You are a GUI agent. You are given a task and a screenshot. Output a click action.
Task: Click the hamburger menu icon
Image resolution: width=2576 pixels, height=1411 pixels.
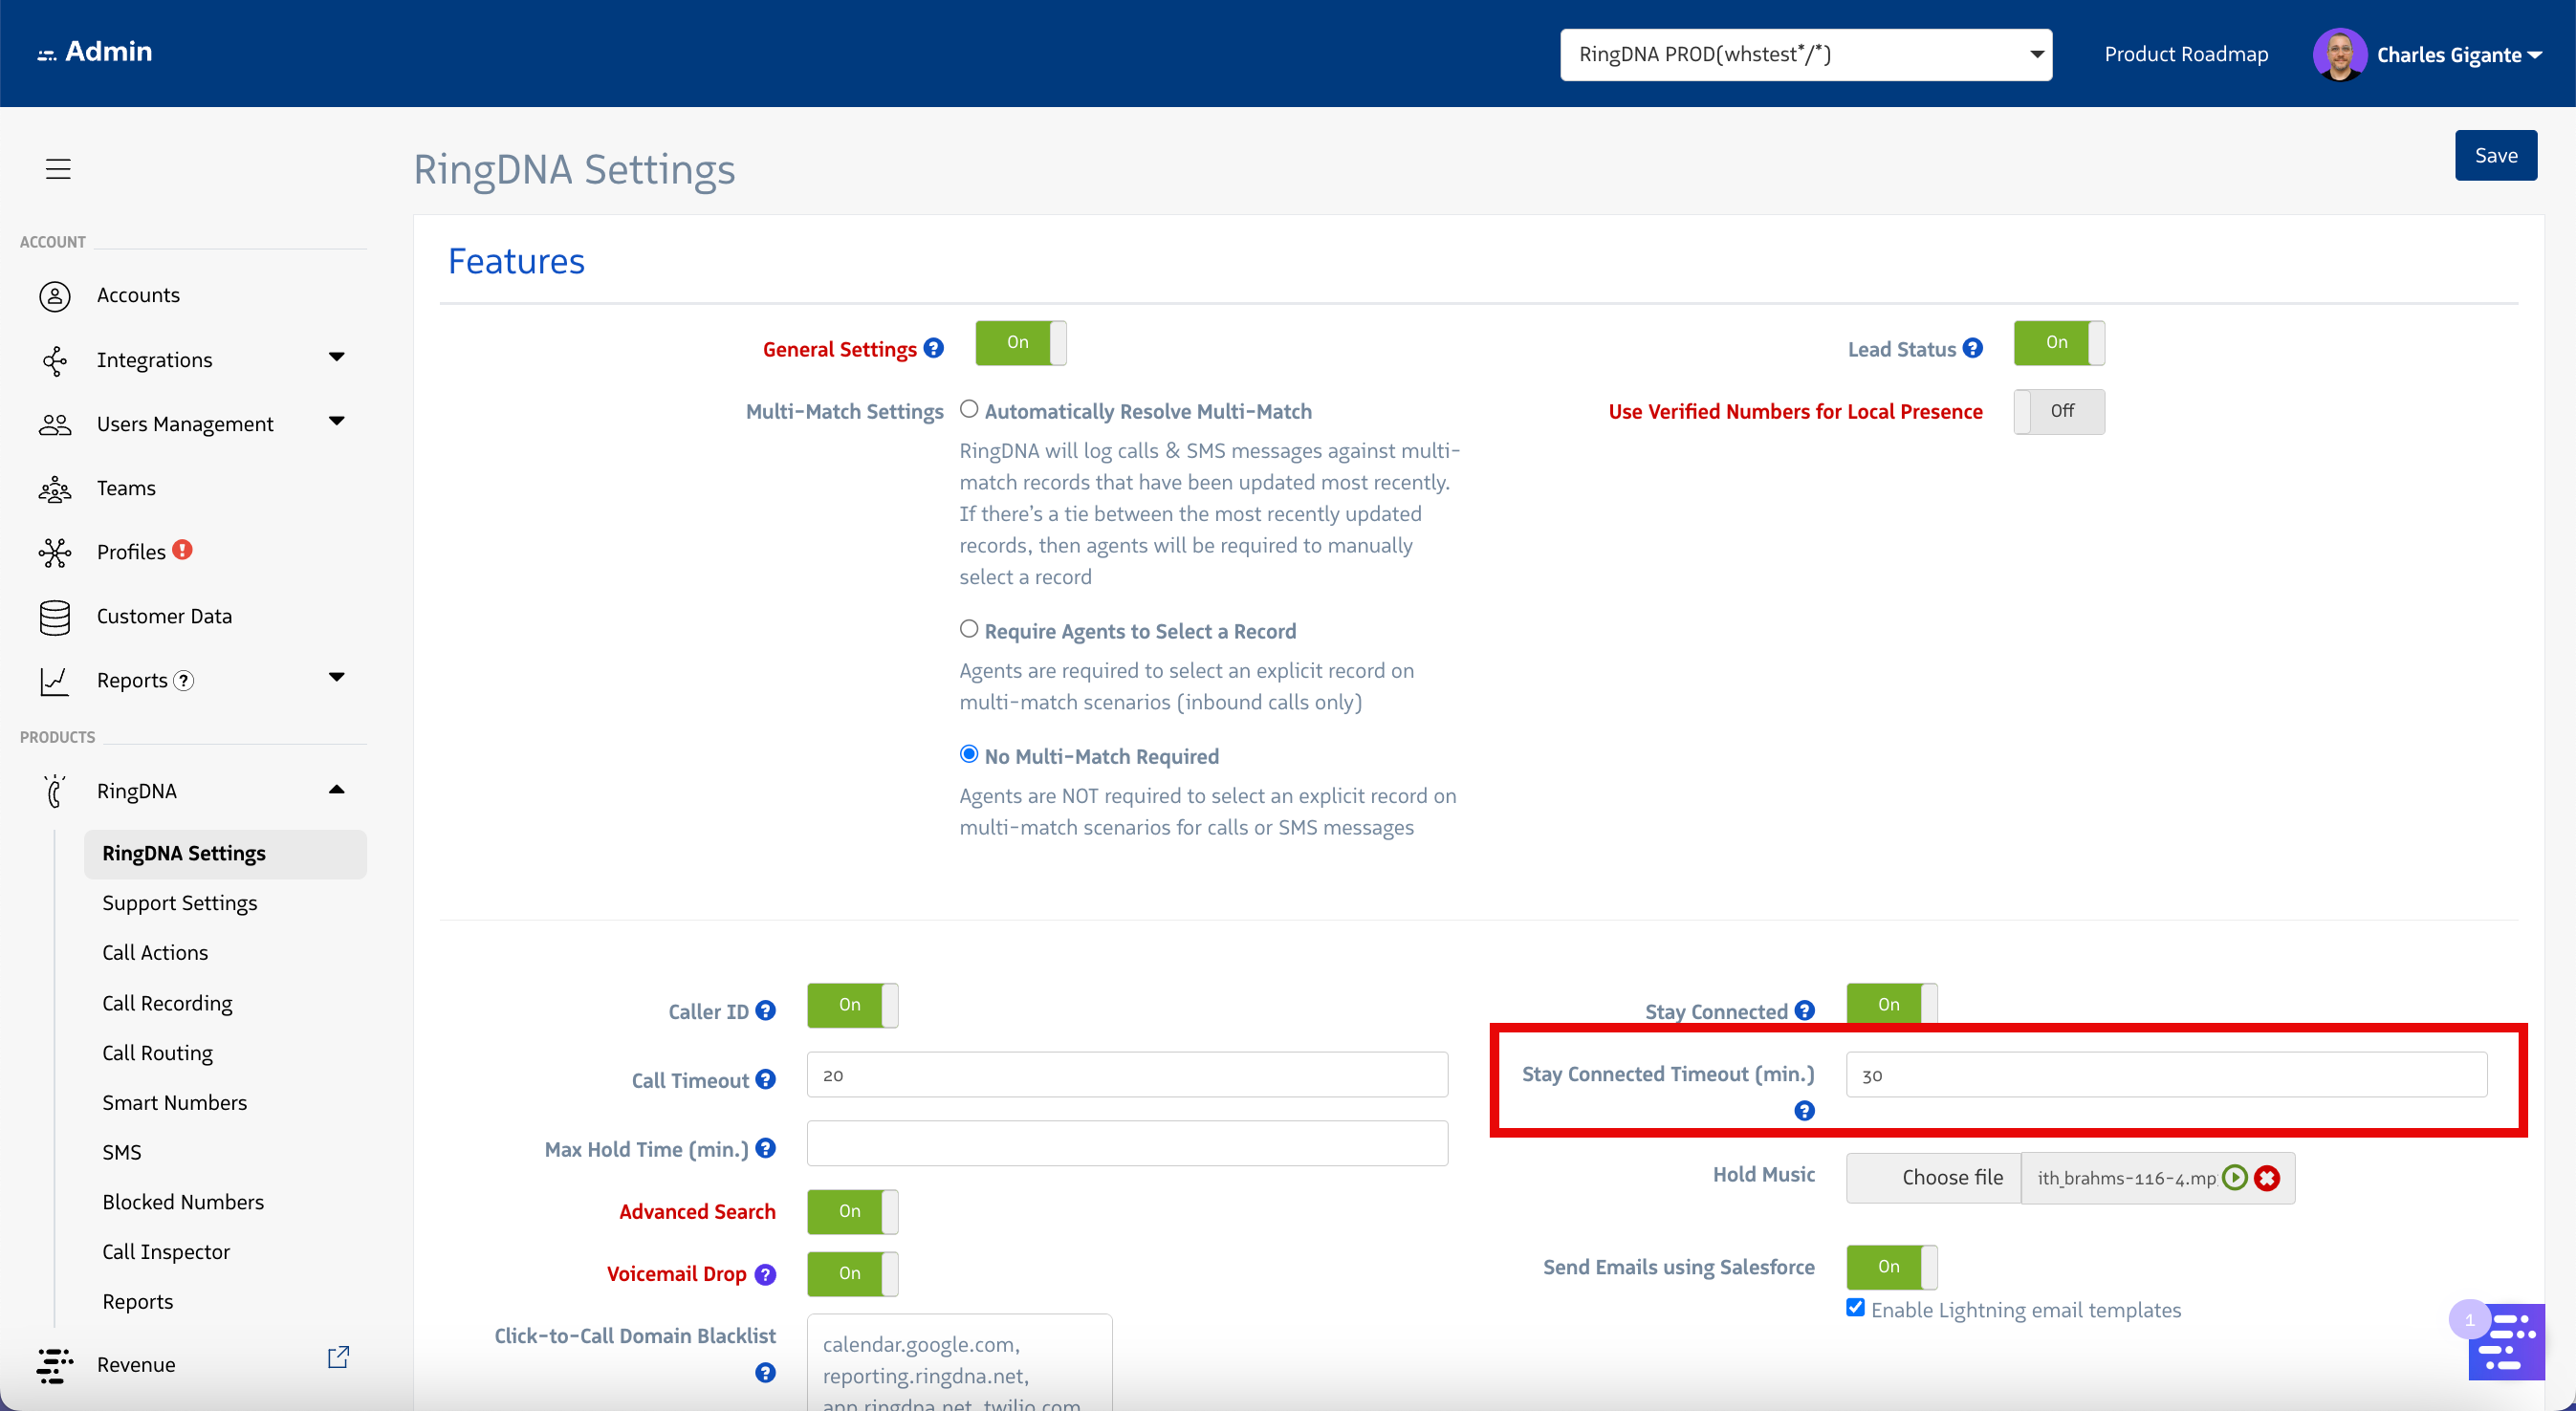click(x=58, y=168)
